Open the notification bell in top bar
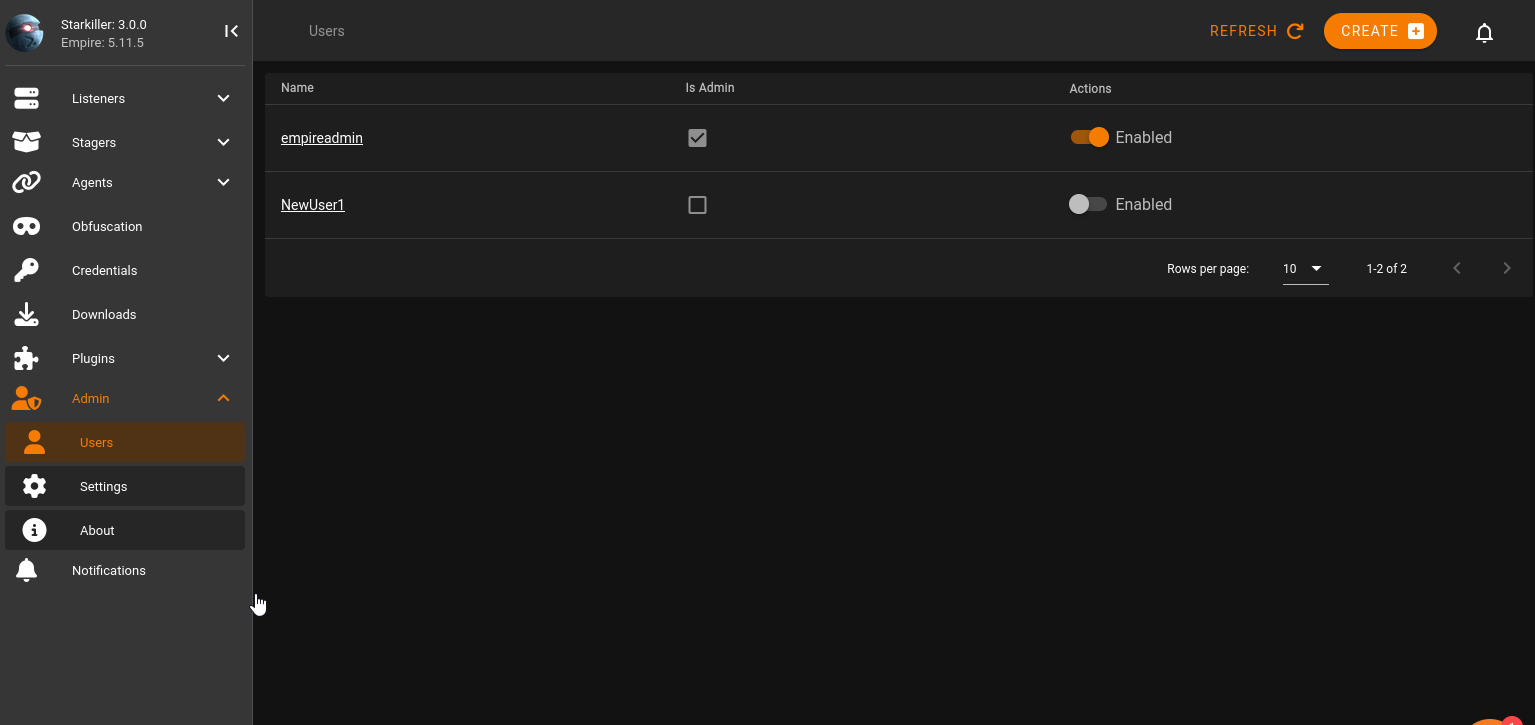Image resolution: width=1535 pixels, height=725 pixels. click(1485, 33)
